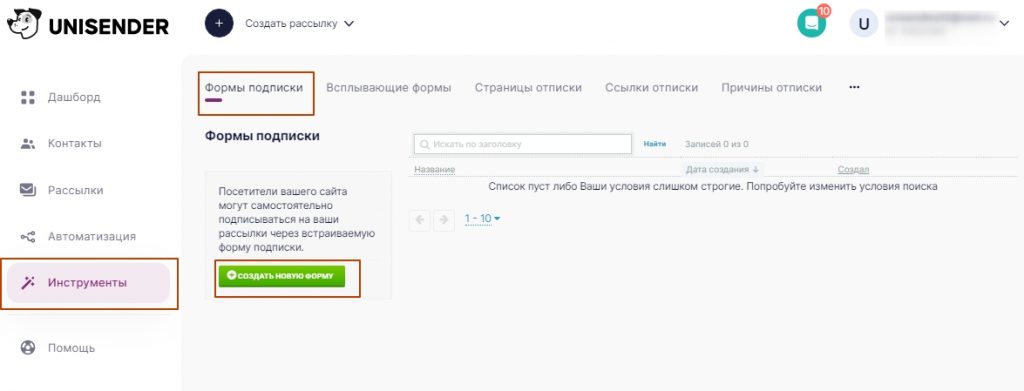Click the Dashboard grid icon

click(x=27, y=97)
